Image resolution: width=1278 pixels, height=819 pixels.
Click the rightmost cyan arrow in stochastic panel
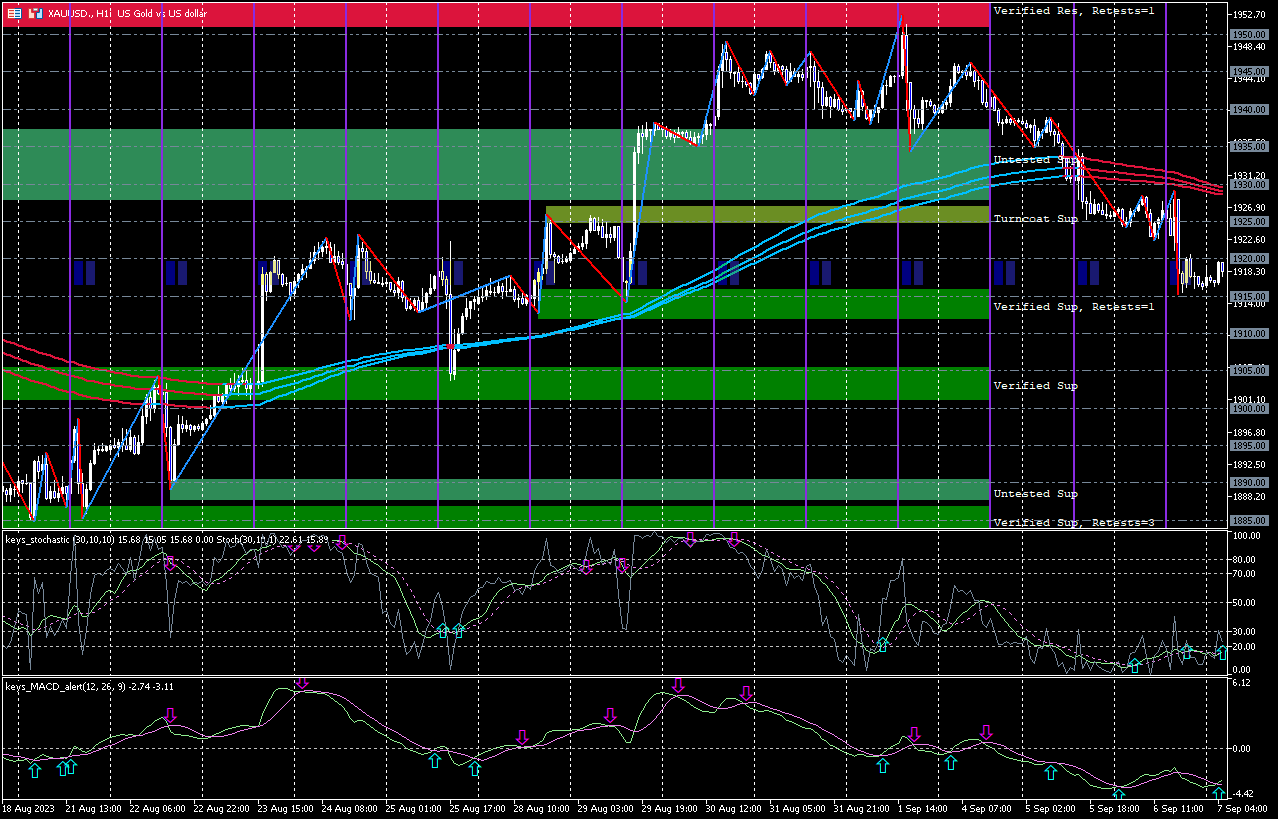click(1222, 653)
